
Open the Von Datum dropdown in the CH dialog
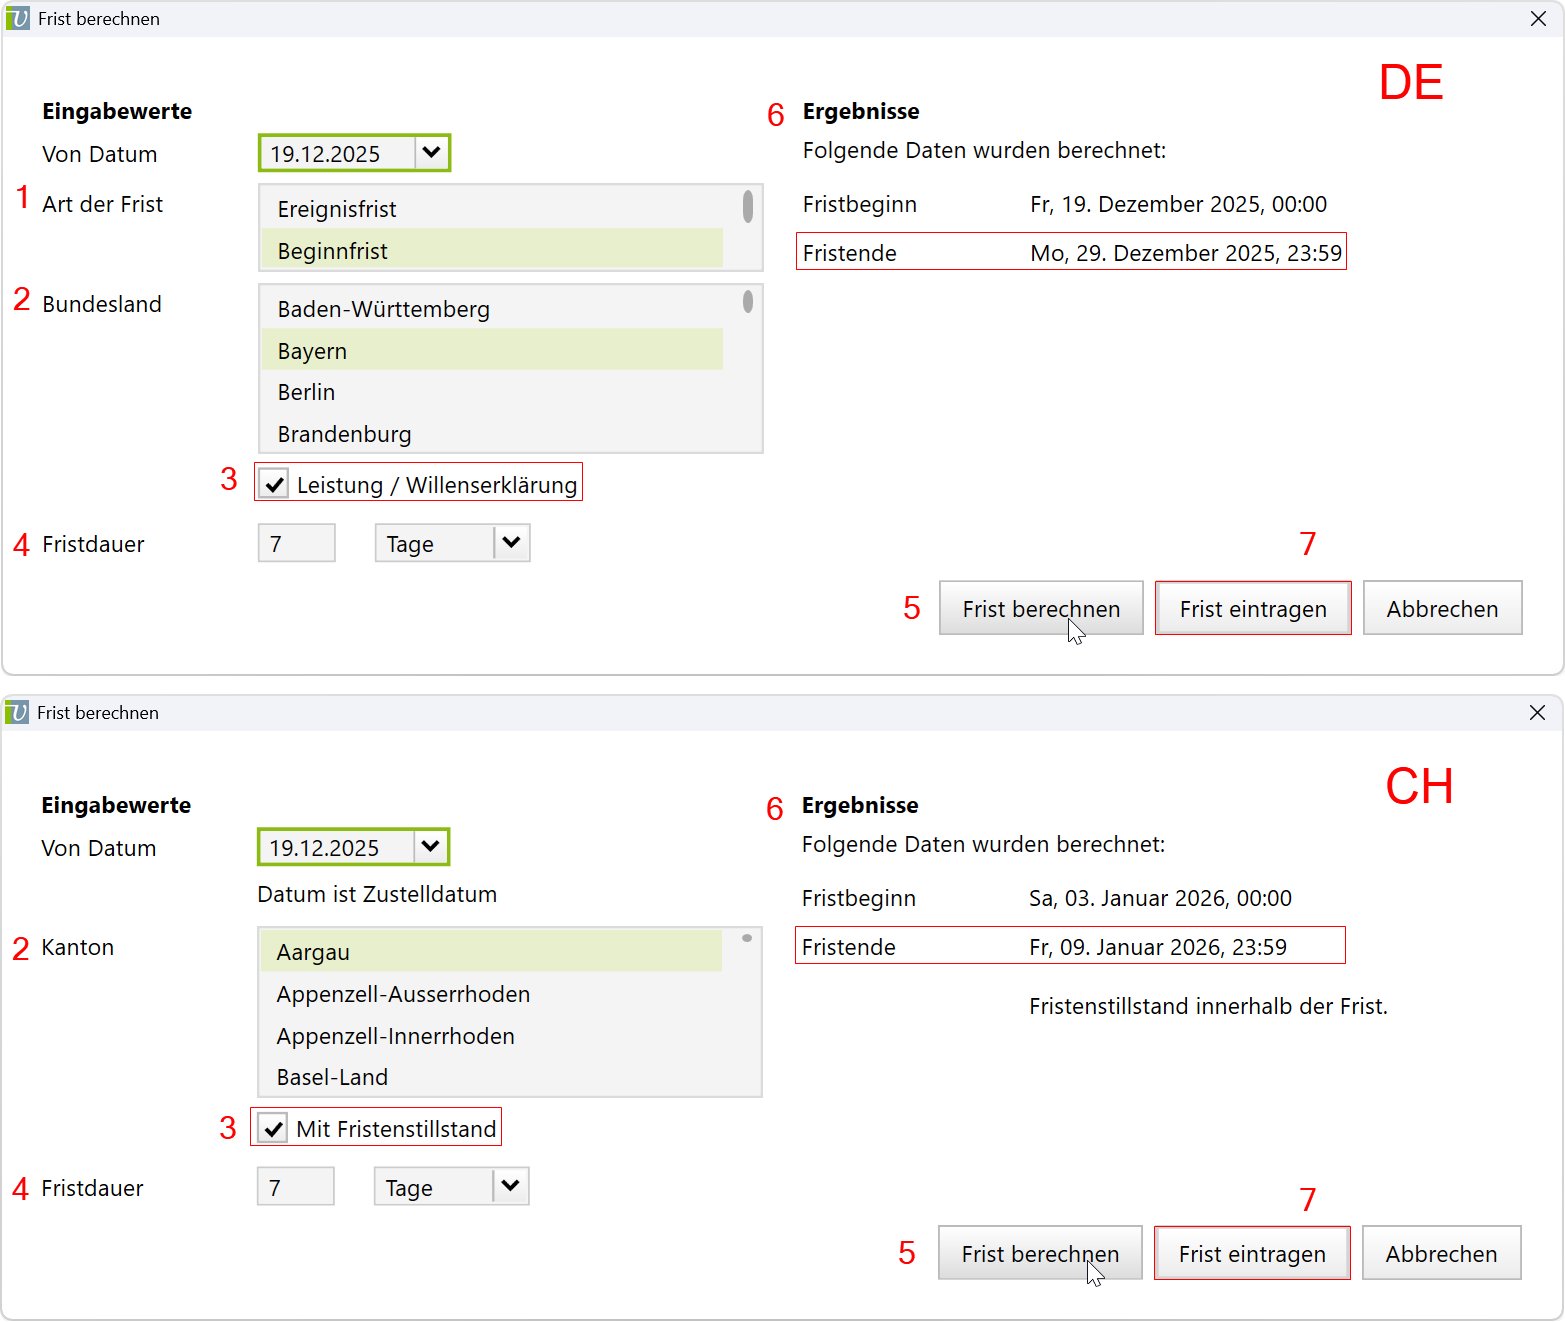point(430,847)
